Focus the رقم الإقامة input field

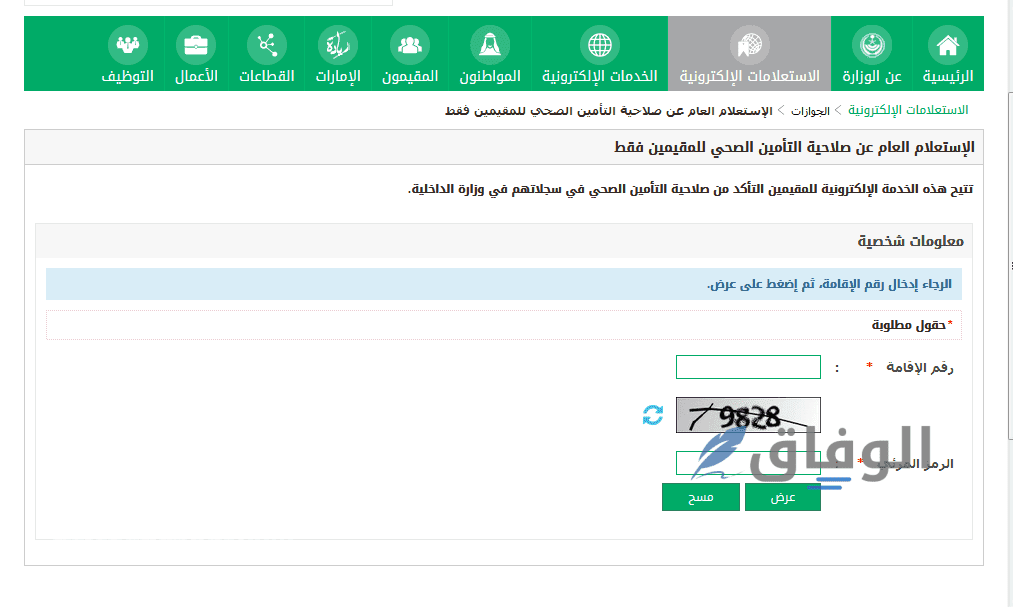click(748, 367)
